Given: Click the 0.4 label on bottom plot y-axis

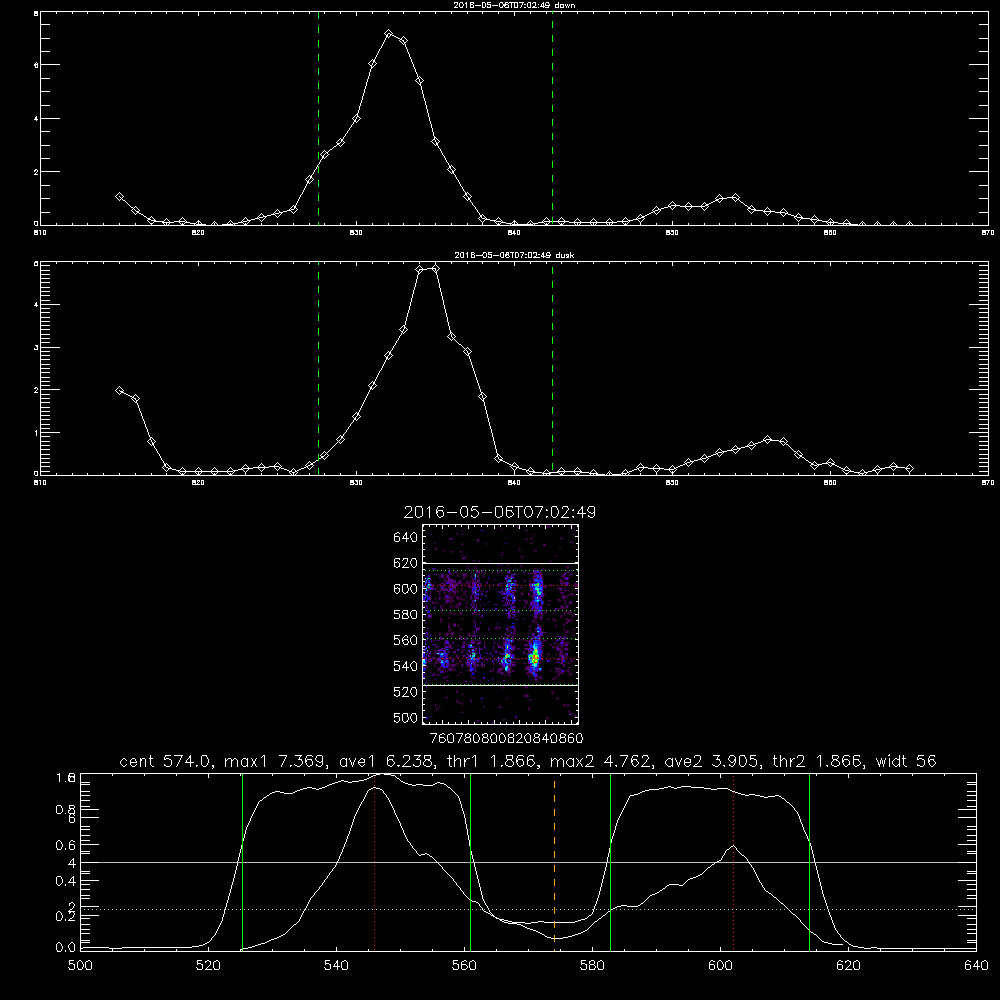Looking at the screenshot, I should pyautogui.click(x=66, y=881).
